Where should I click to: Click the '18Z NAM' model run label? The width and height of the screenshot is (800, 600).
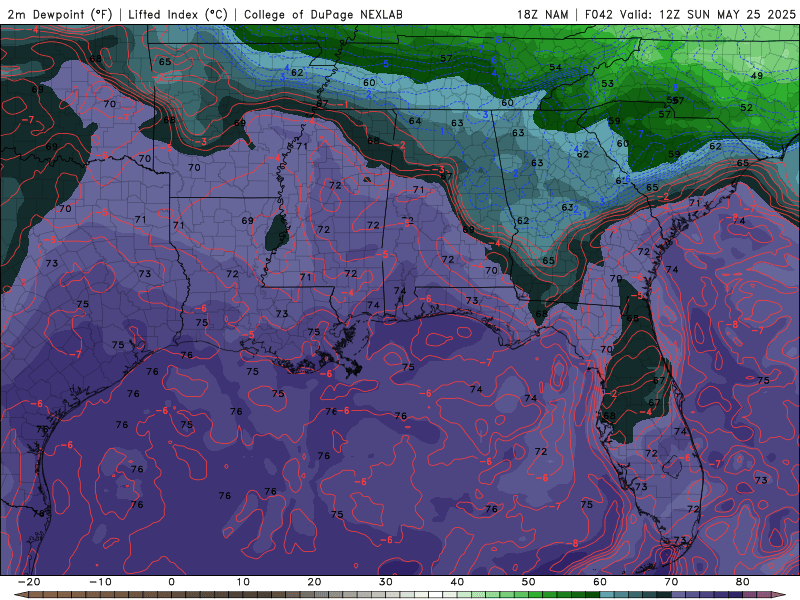(542, 14)
